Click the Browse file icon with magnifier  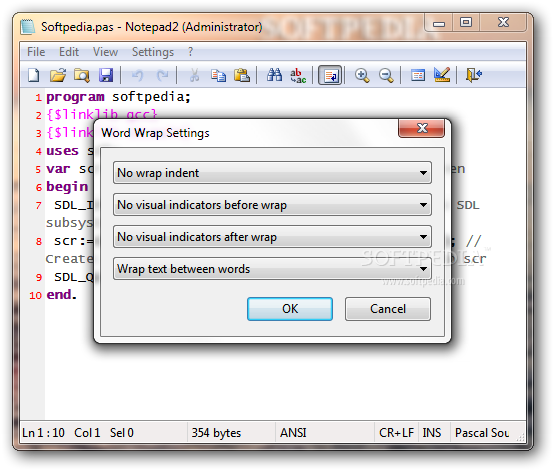click(82, 75)
